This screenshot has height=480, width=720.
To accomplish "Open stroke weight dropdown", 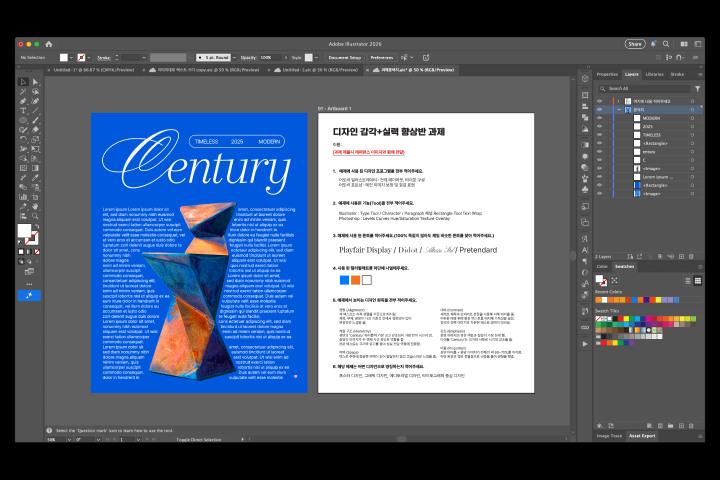I will (x=144, y=58).
